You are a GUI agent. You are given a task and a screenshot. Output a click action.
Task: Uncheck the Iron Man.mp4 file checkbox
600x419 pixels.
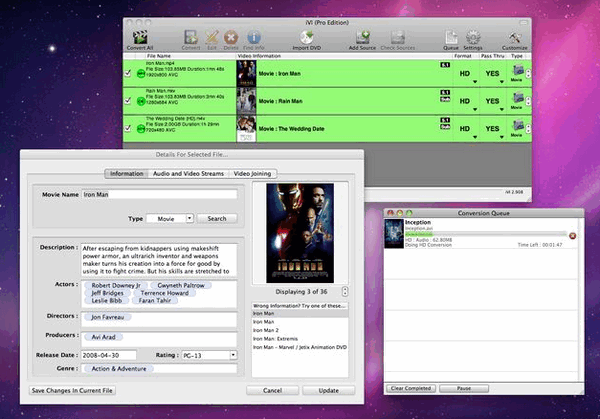tap(127, 72)
